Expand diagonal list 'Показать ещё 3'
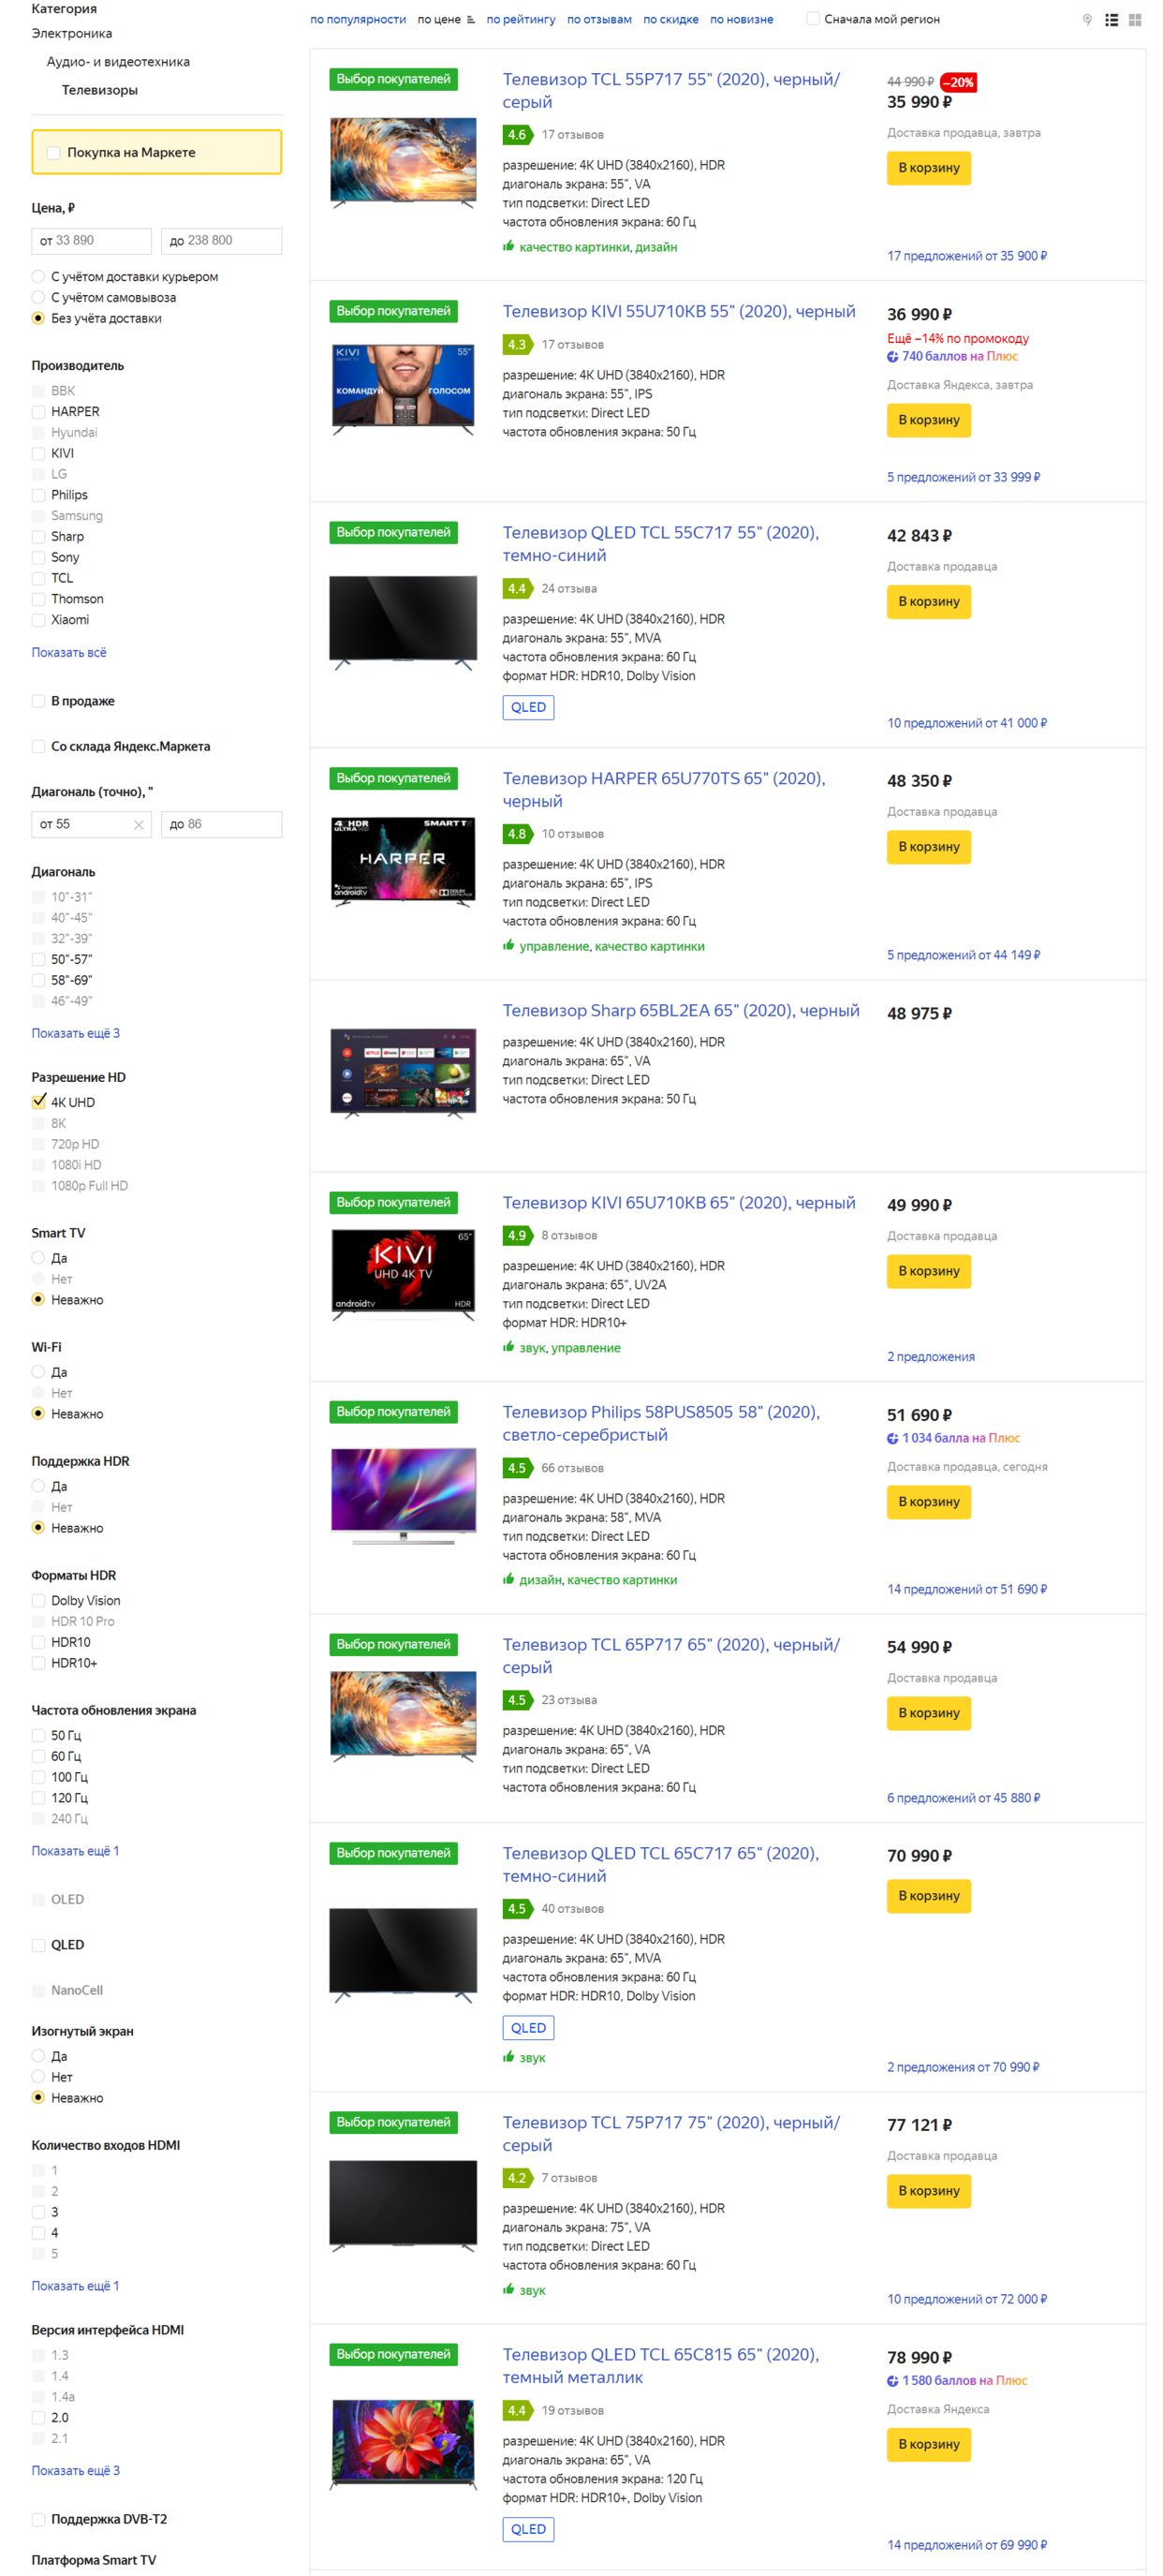Viewport: 1163px width, 2576px height. tap(75, 1033)
